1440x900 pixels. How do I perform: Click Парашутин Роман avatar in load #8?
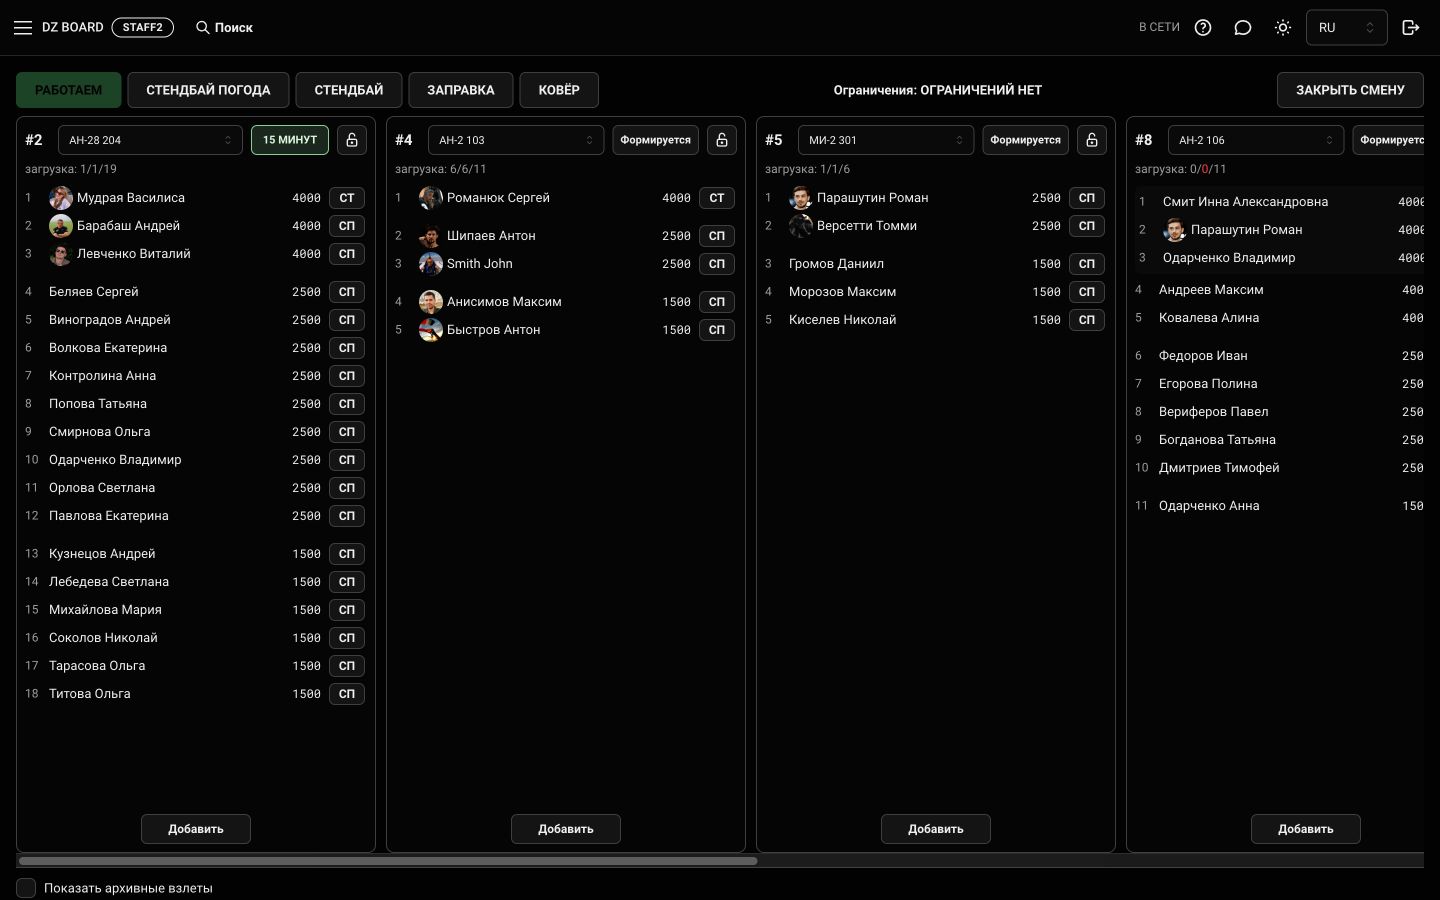1175,230
